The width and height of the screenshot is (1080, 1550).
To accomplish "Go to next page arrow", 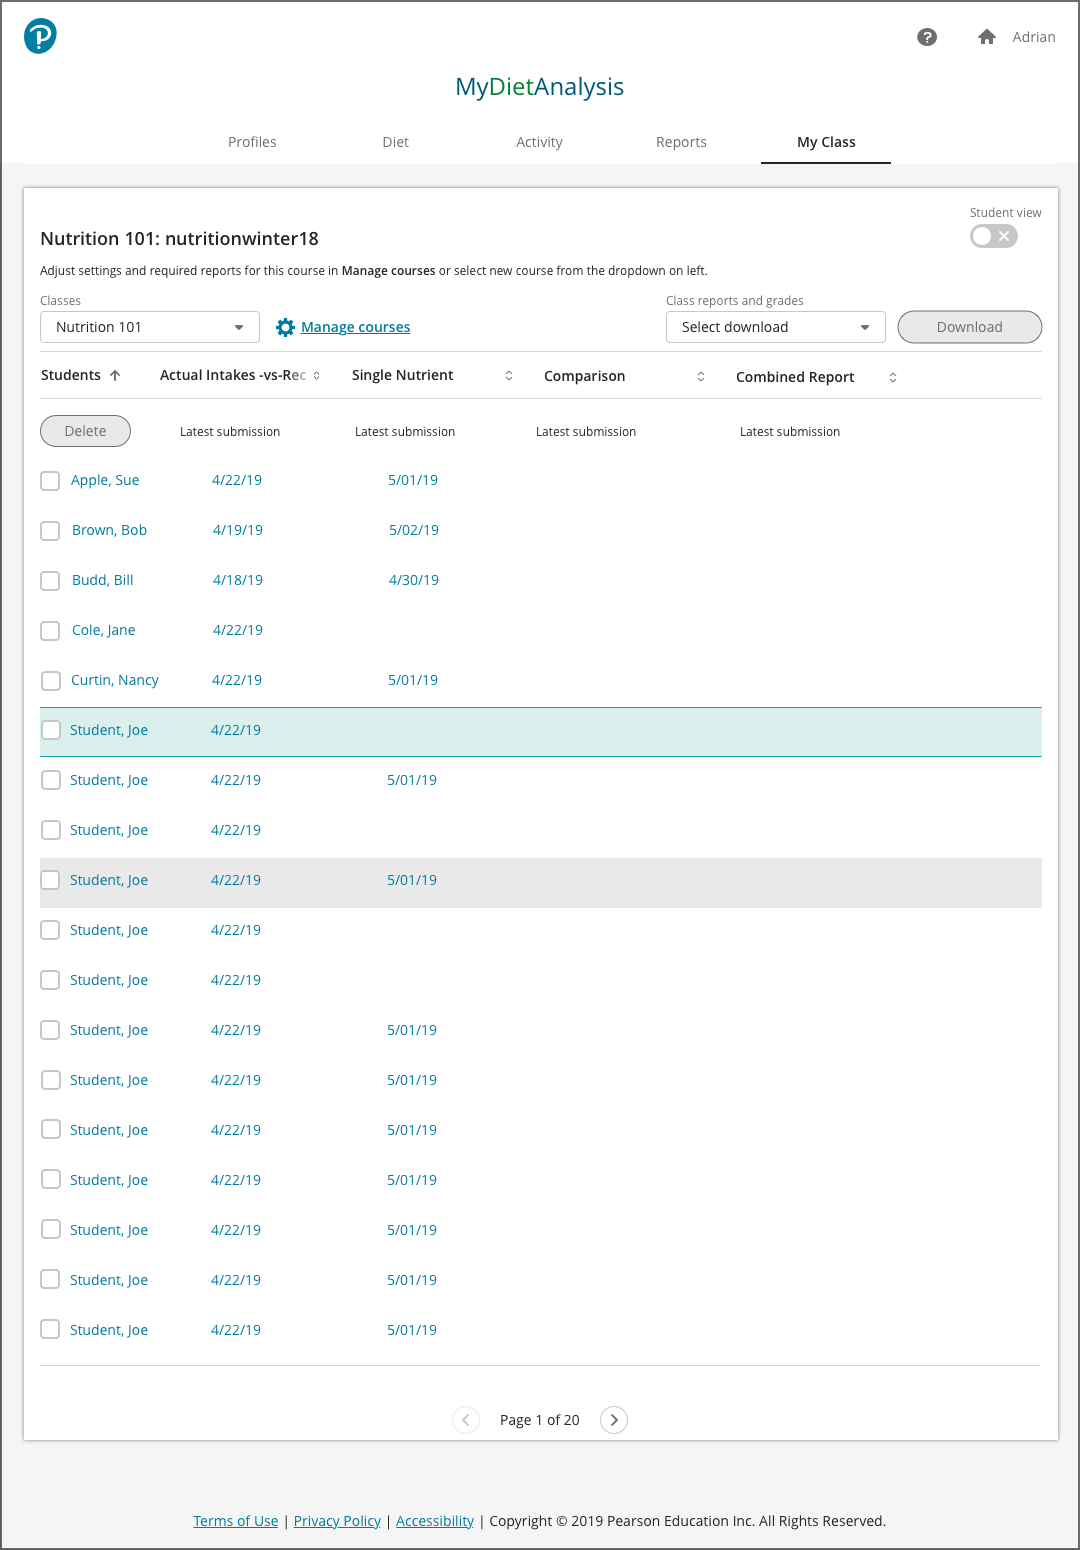I will (x=614, y=1420).
